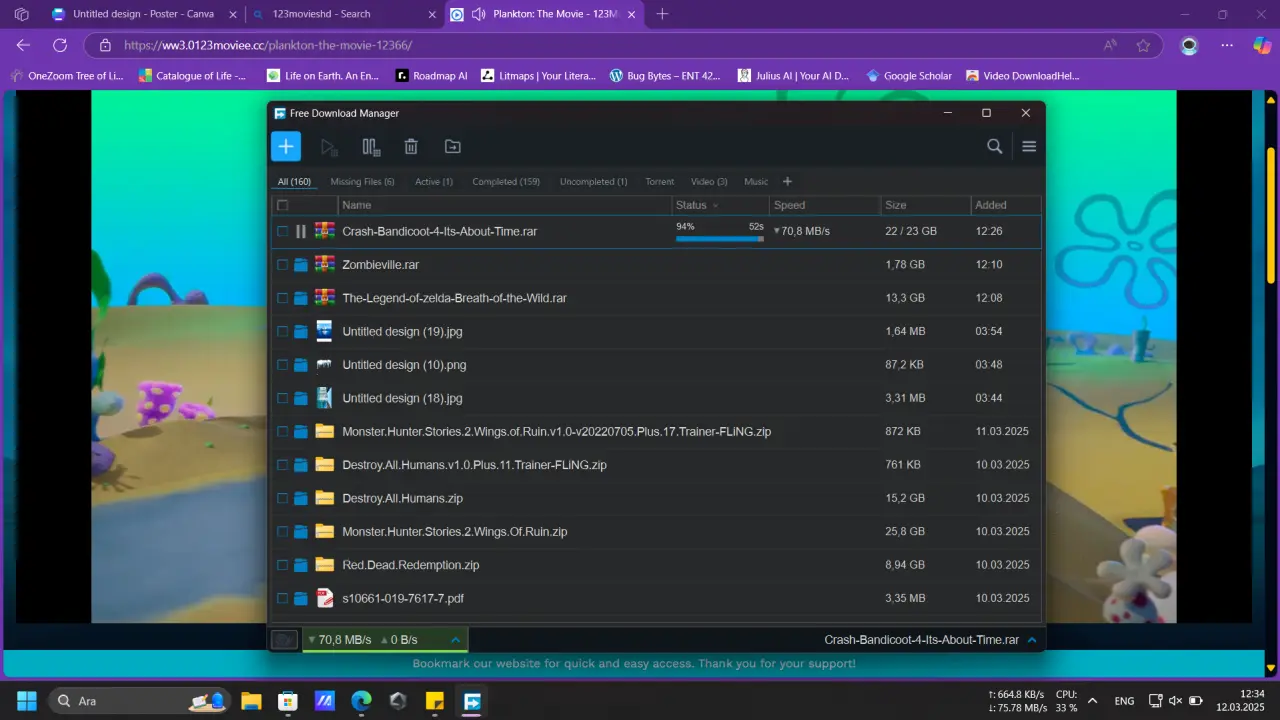Screen dimensions: 1280x720
Task: Show hidden system tray icons chevron
Action: pyautogui.click(x=1092, y=701)
